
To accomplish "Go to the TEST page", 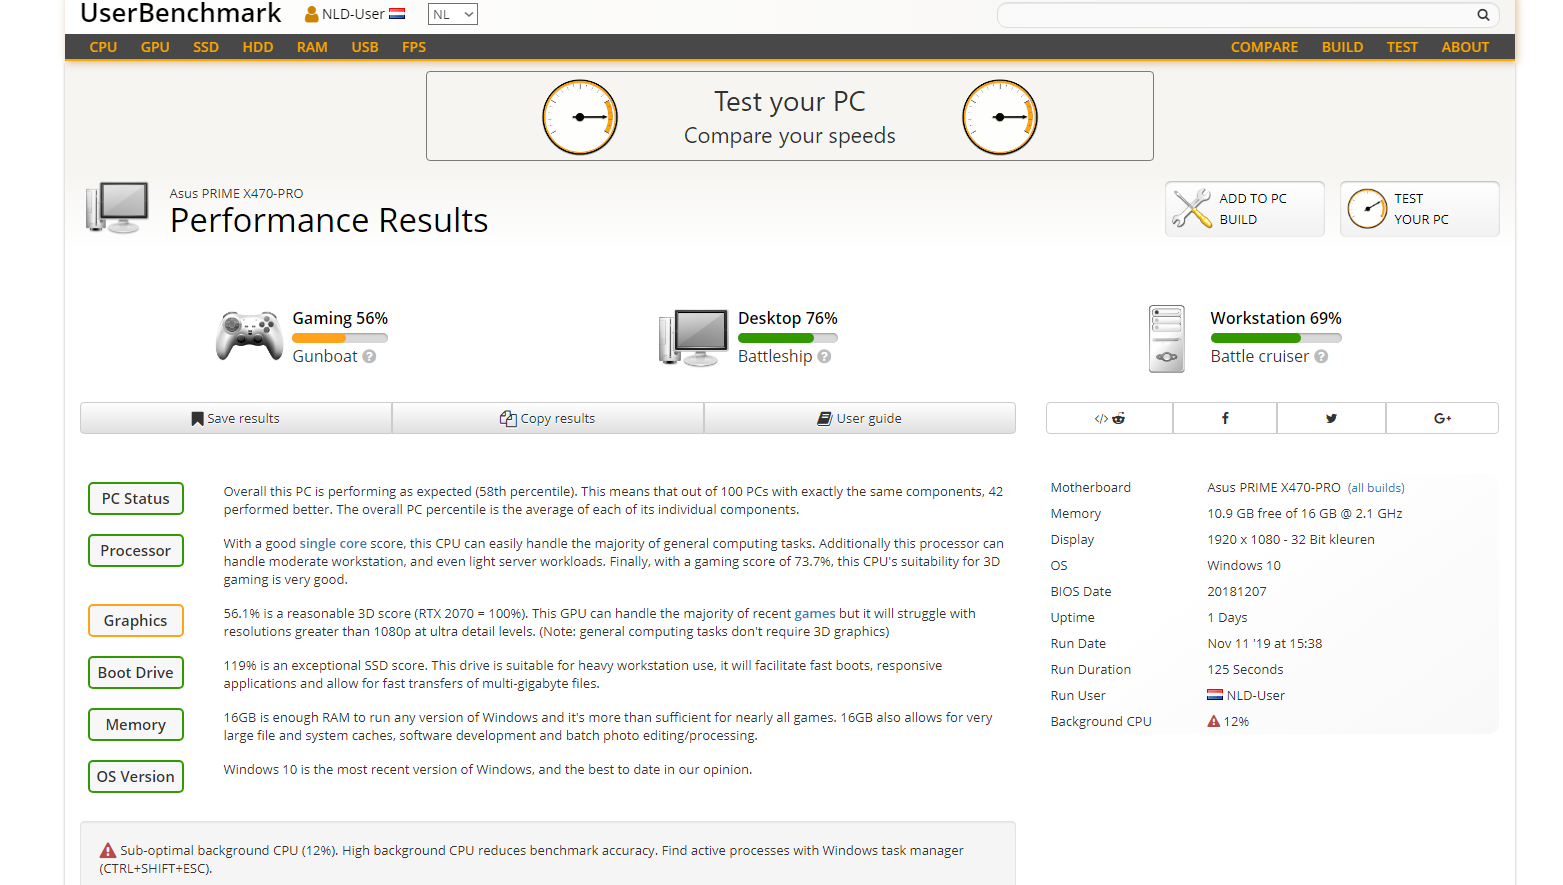I will point(1402,47).
